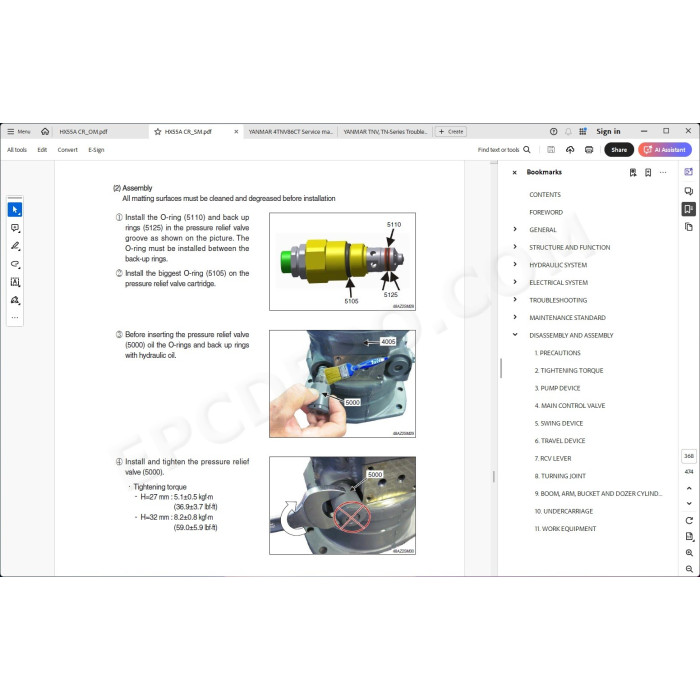Screen dimensions: 700x700
Task: Choose the sign/stamp tool
Action: click(15, 300)
